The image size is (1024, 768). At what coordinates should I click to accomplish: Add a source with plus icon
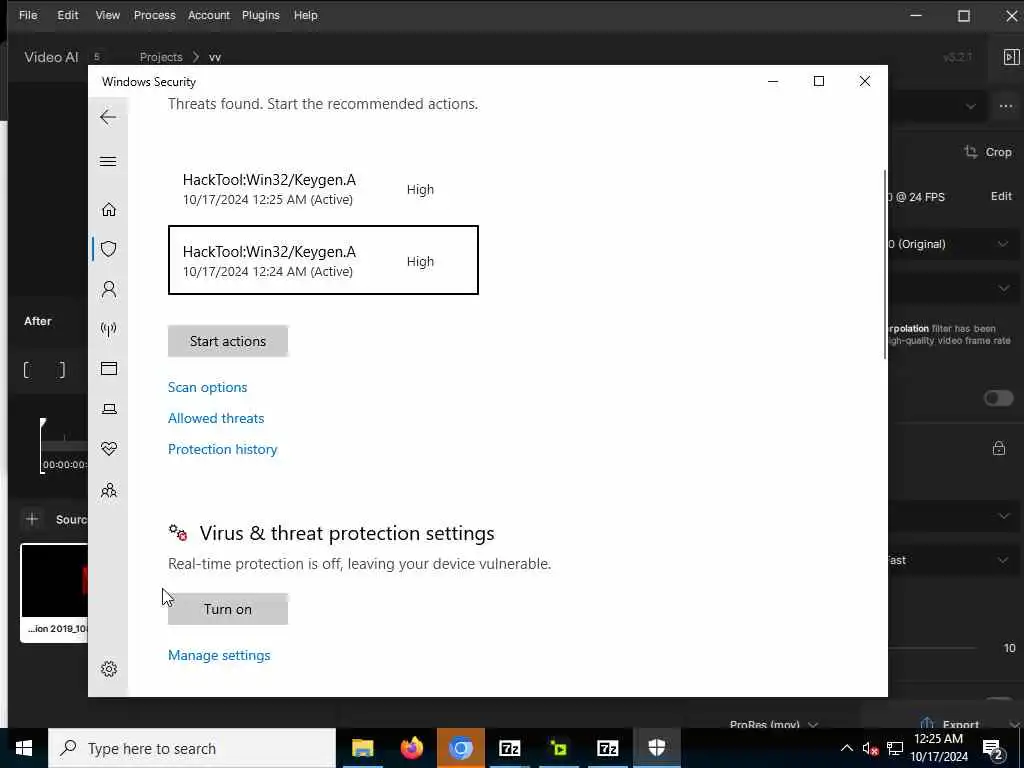pos(32,519)
